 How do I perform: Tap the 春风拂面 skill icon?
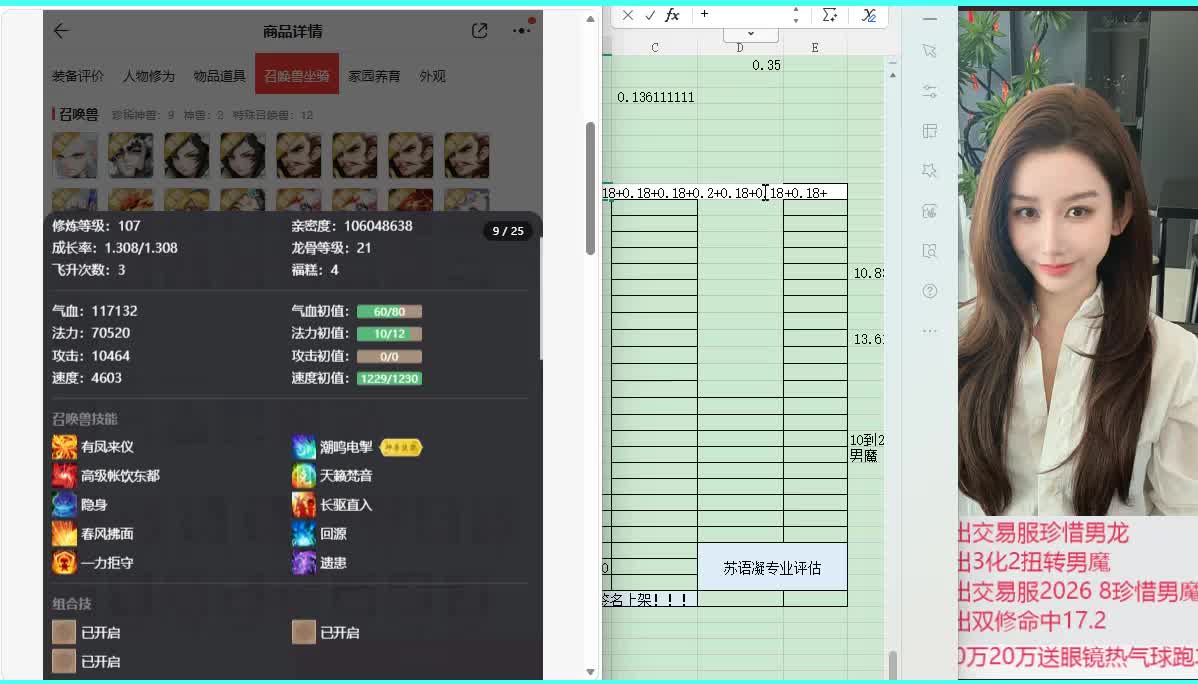64,533
